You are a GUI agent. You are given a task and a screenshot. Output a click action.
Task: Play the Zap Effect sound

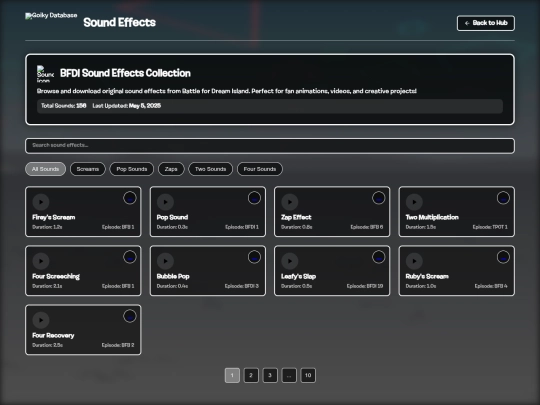pyautogui.click(x=290, y=202)
